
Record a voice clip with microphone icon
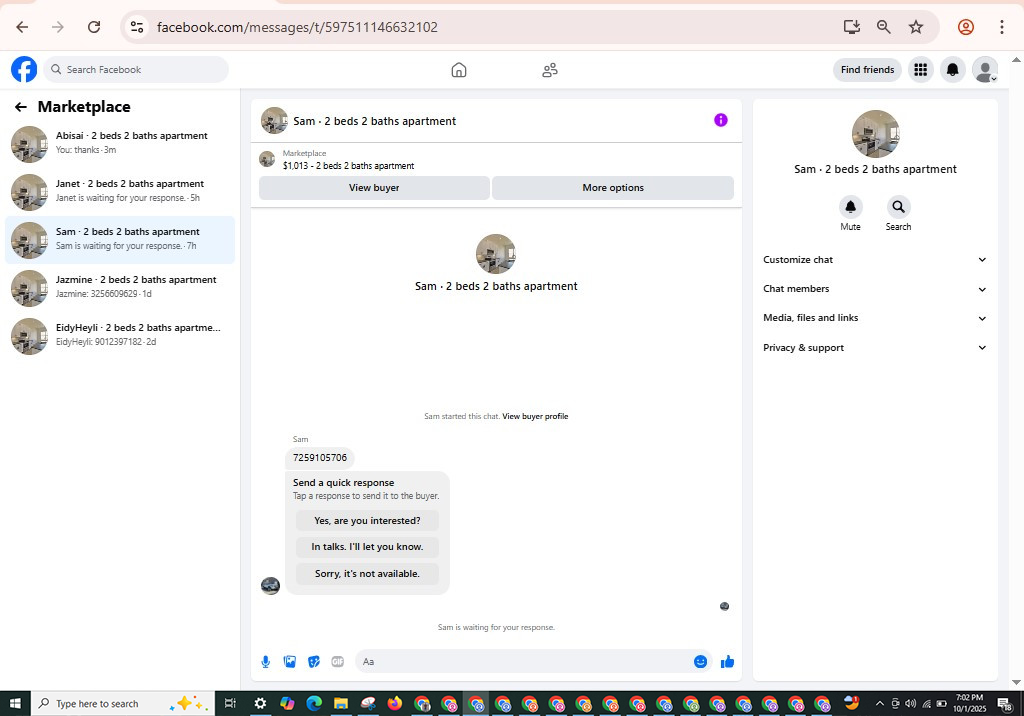[266, 662]
